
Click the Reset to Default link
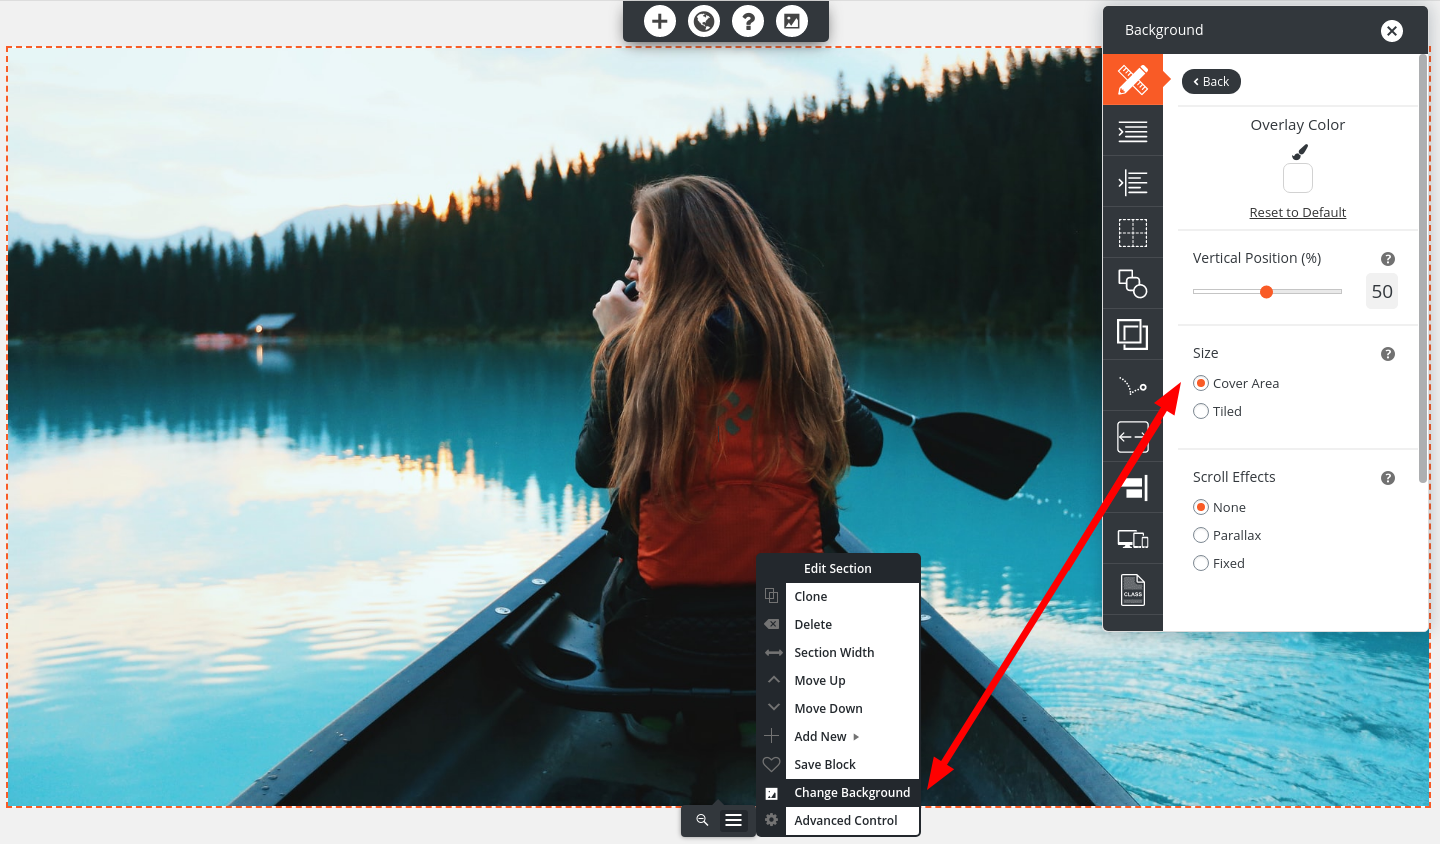[x=1297, y=212]
